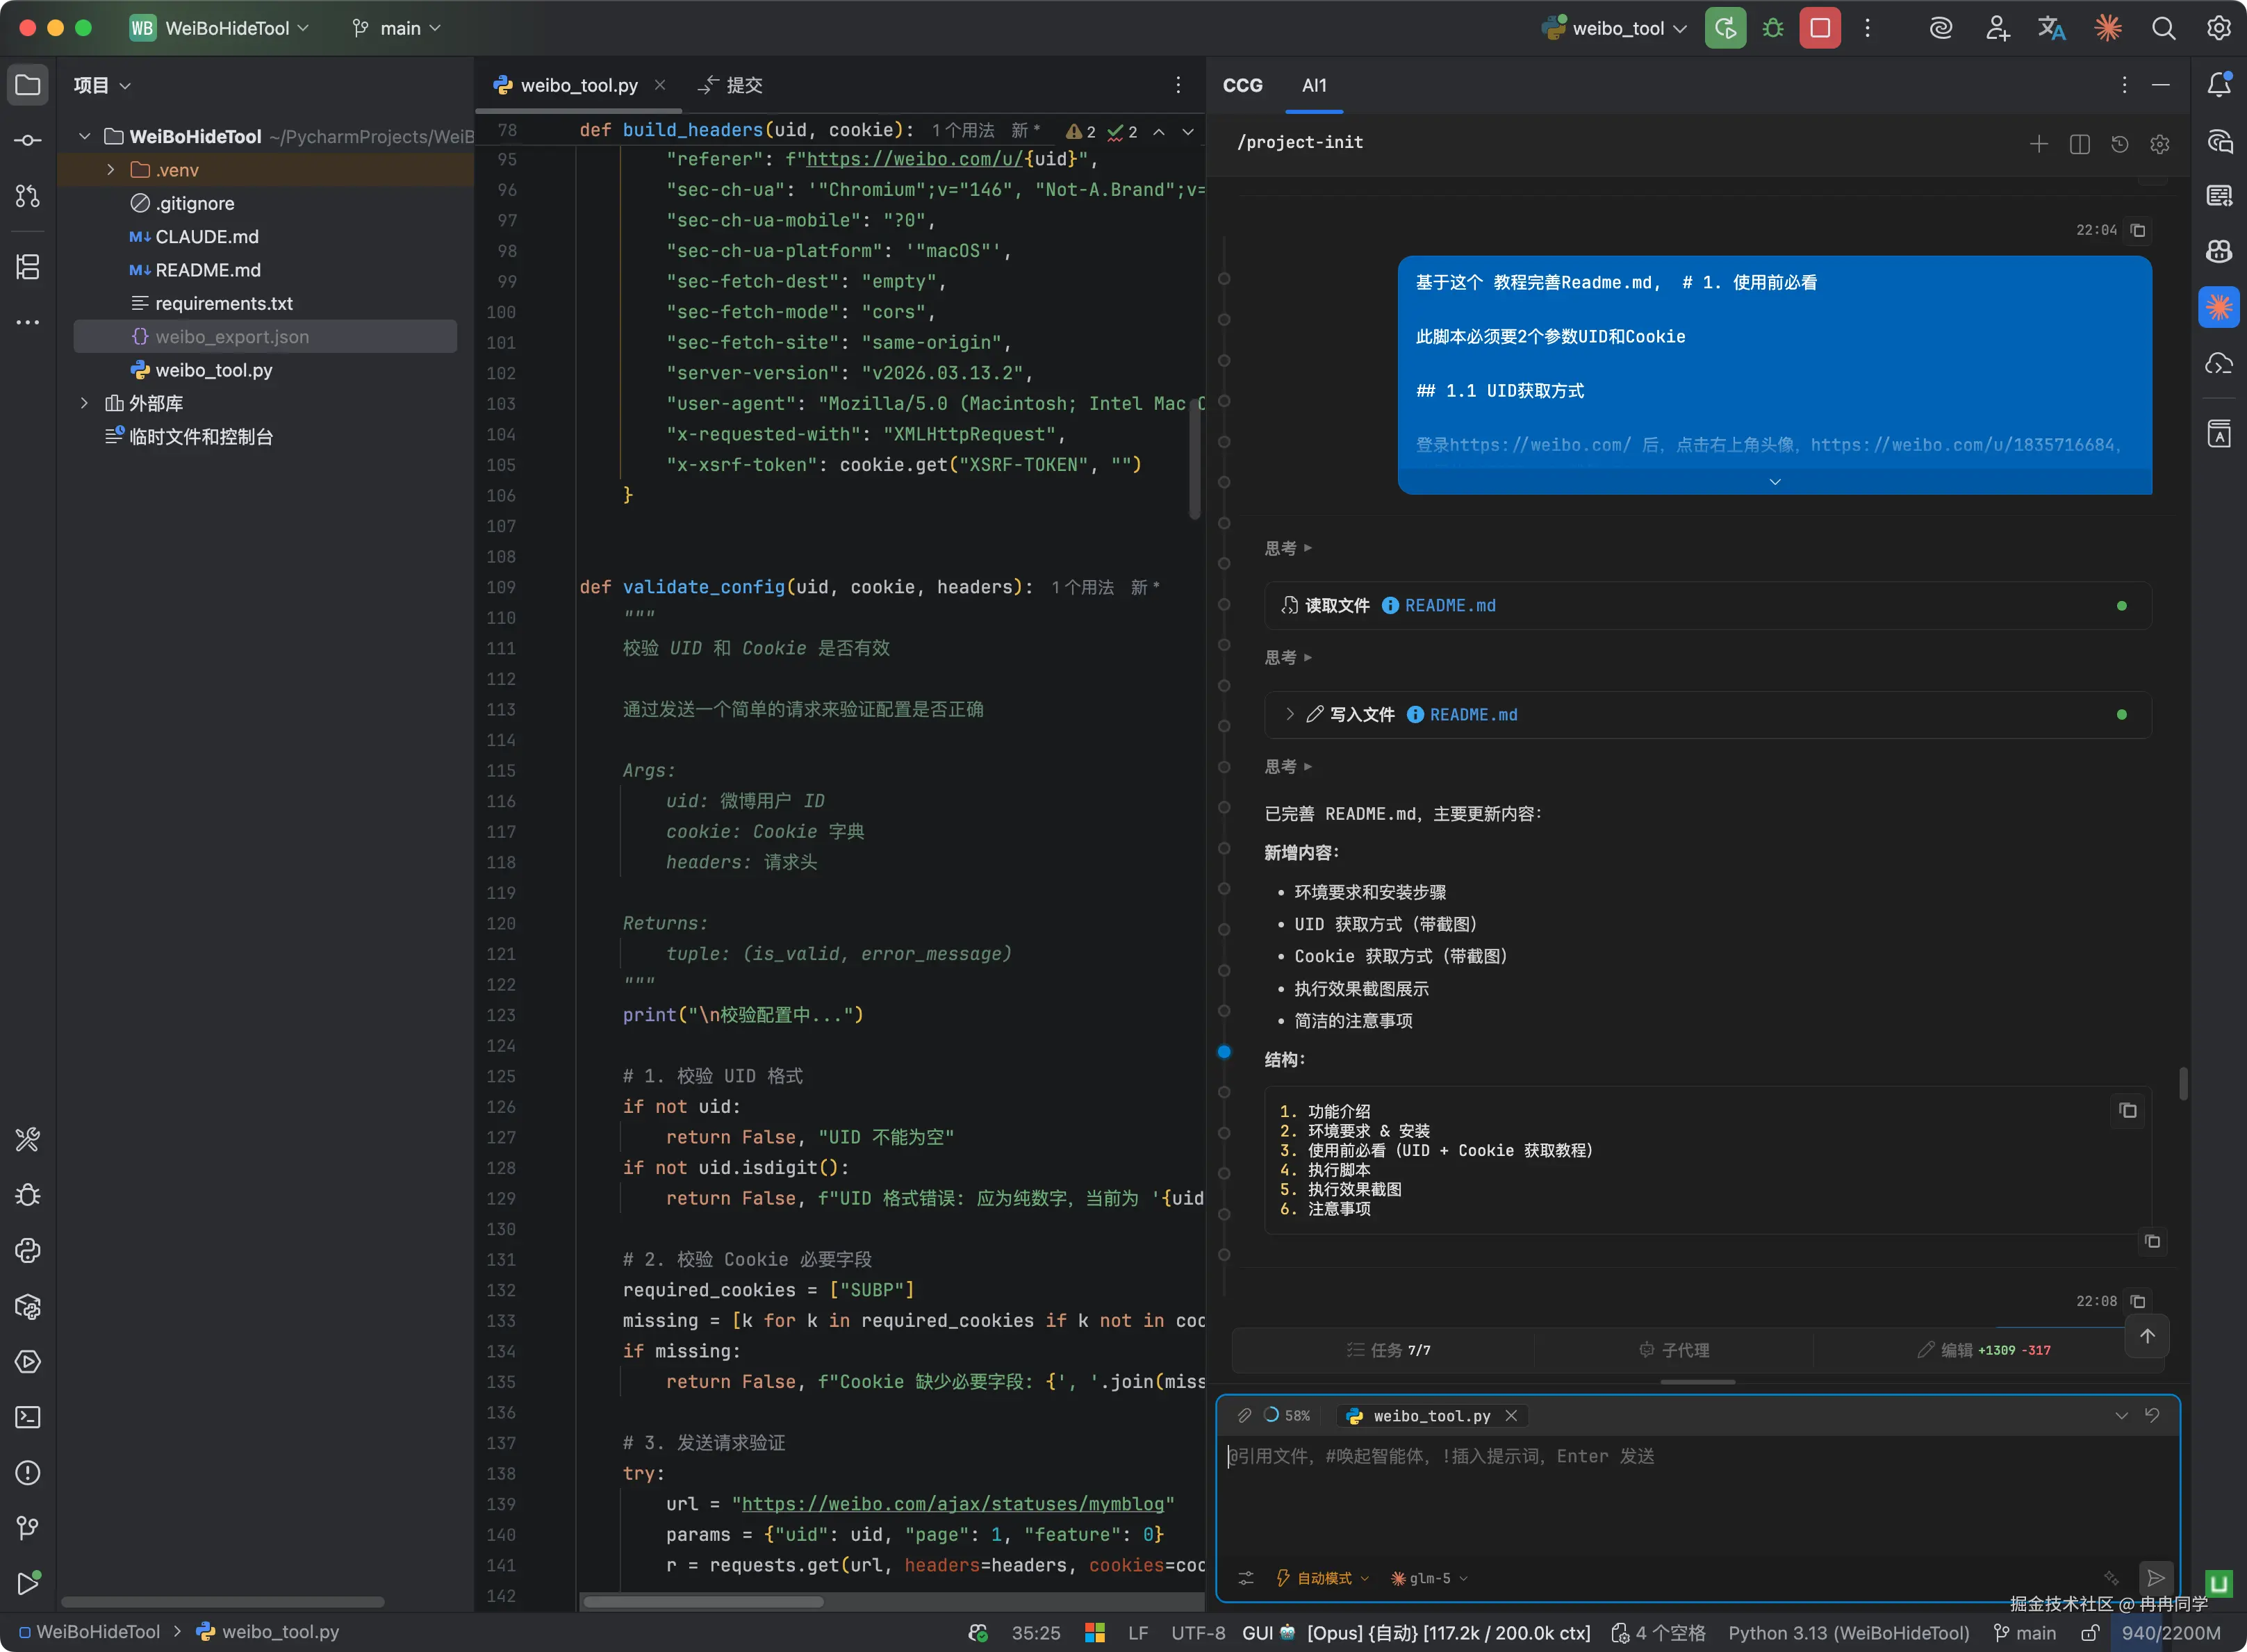Image resolution: width=2247 pixels, height=1652 pixels.
Task: Expand the .venv folder in project tree
Action: 111,170
